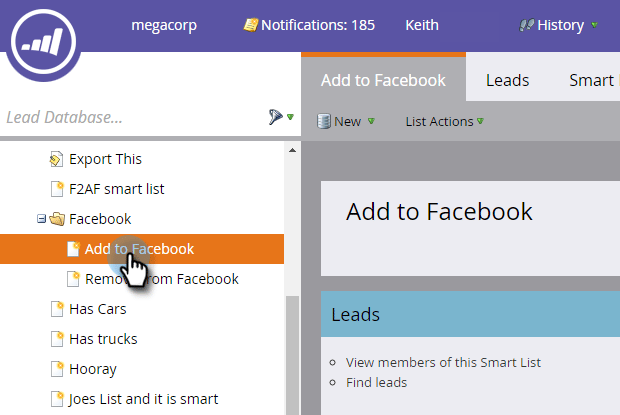Image resolution: width=620 pixels, height=415 pixels.
Task: Open the Notifications notepad icon
Action: pos(251,25)
